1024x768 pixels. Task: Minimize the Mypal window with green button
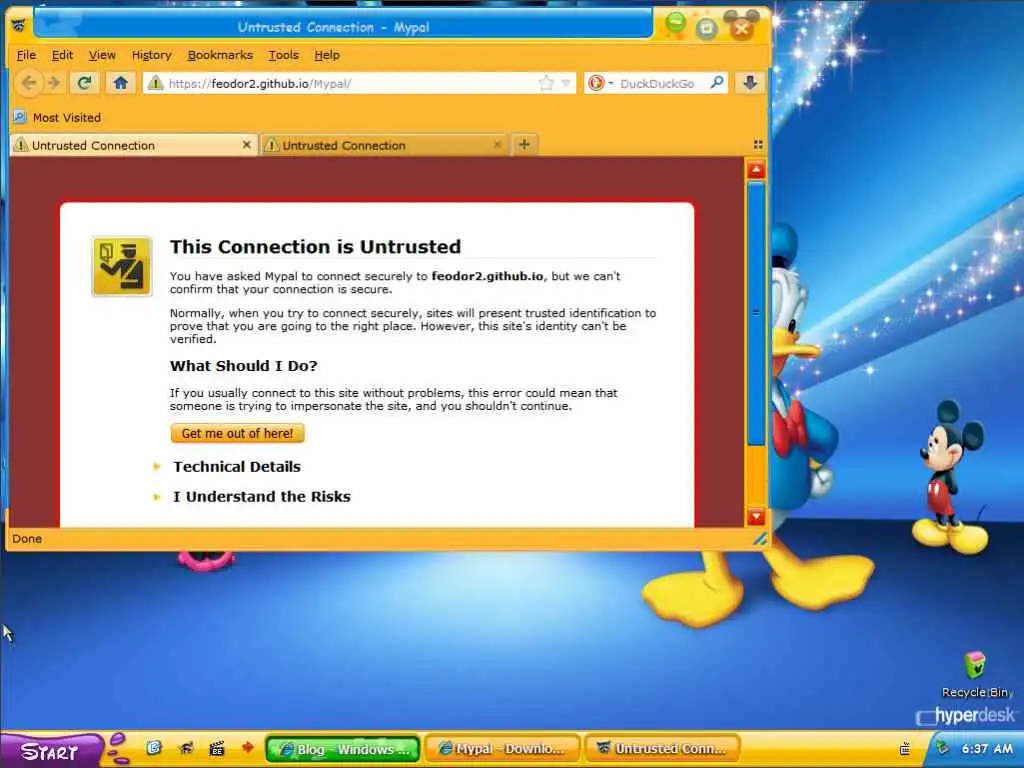[675, 24]
